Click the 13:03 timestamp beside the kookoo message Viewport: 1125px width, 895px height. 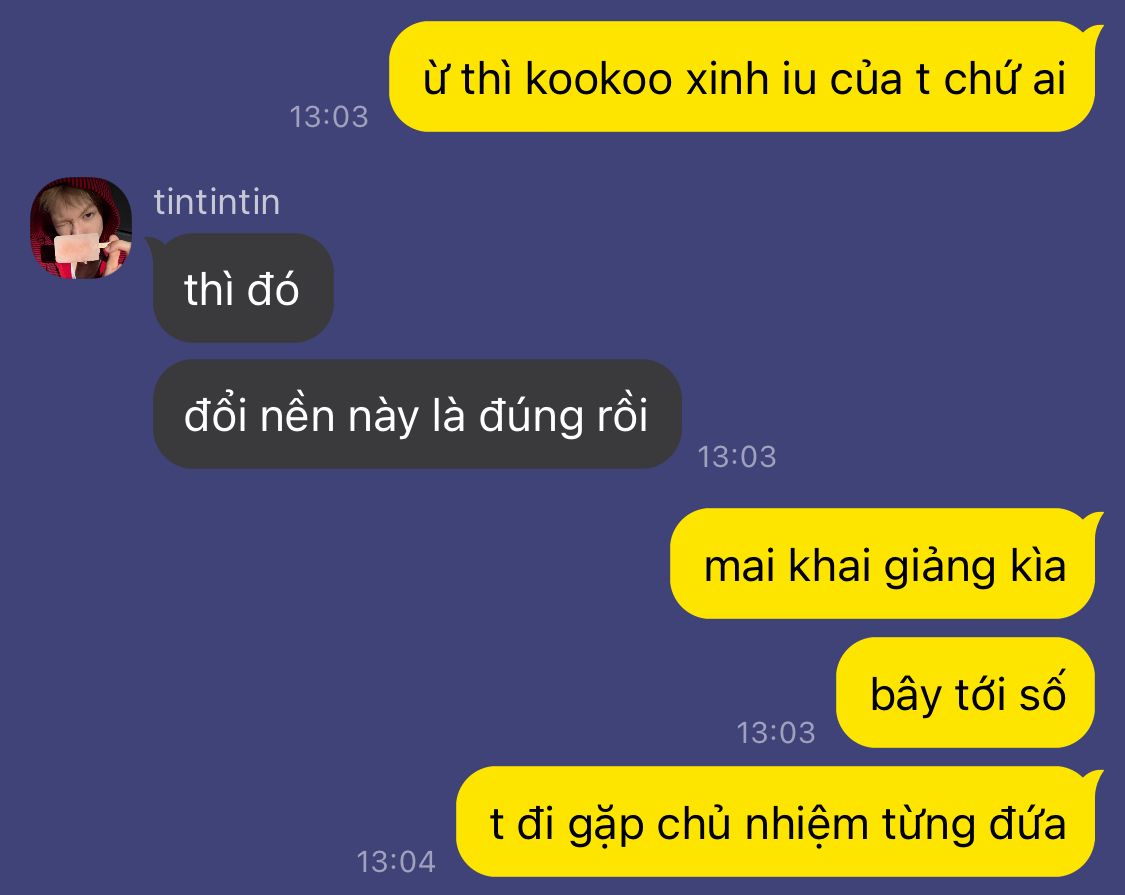coord(329,116)
